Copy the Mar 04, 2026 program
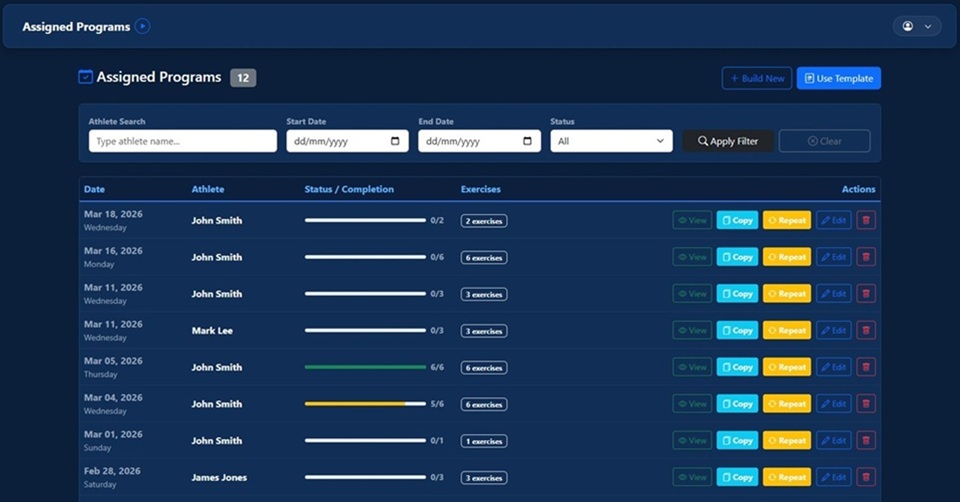Screen dimensions: 960x502 tap(737, 404)
